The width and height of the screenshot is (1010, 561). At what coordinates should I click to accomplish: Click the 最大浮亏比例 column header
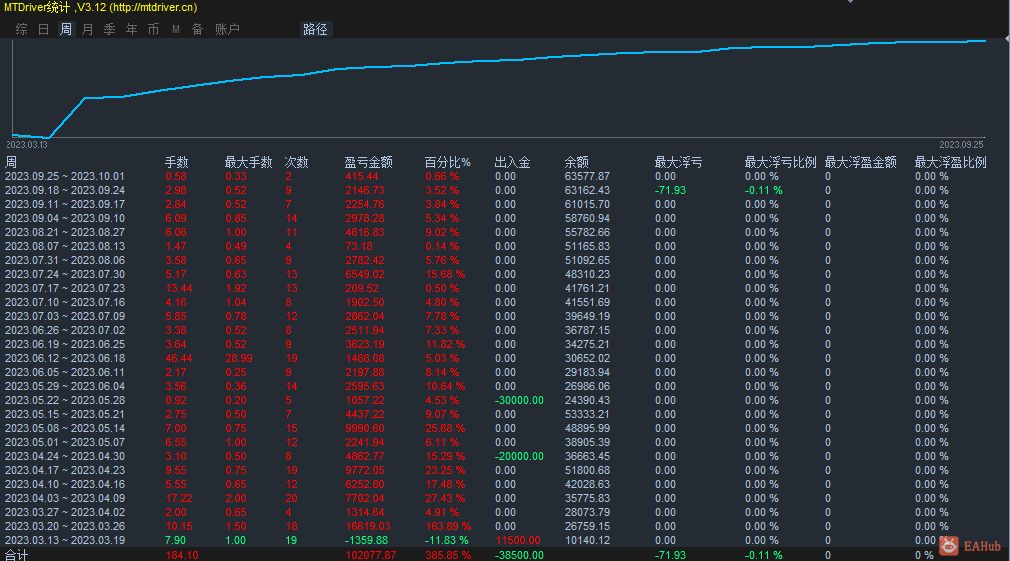[781, 162]
